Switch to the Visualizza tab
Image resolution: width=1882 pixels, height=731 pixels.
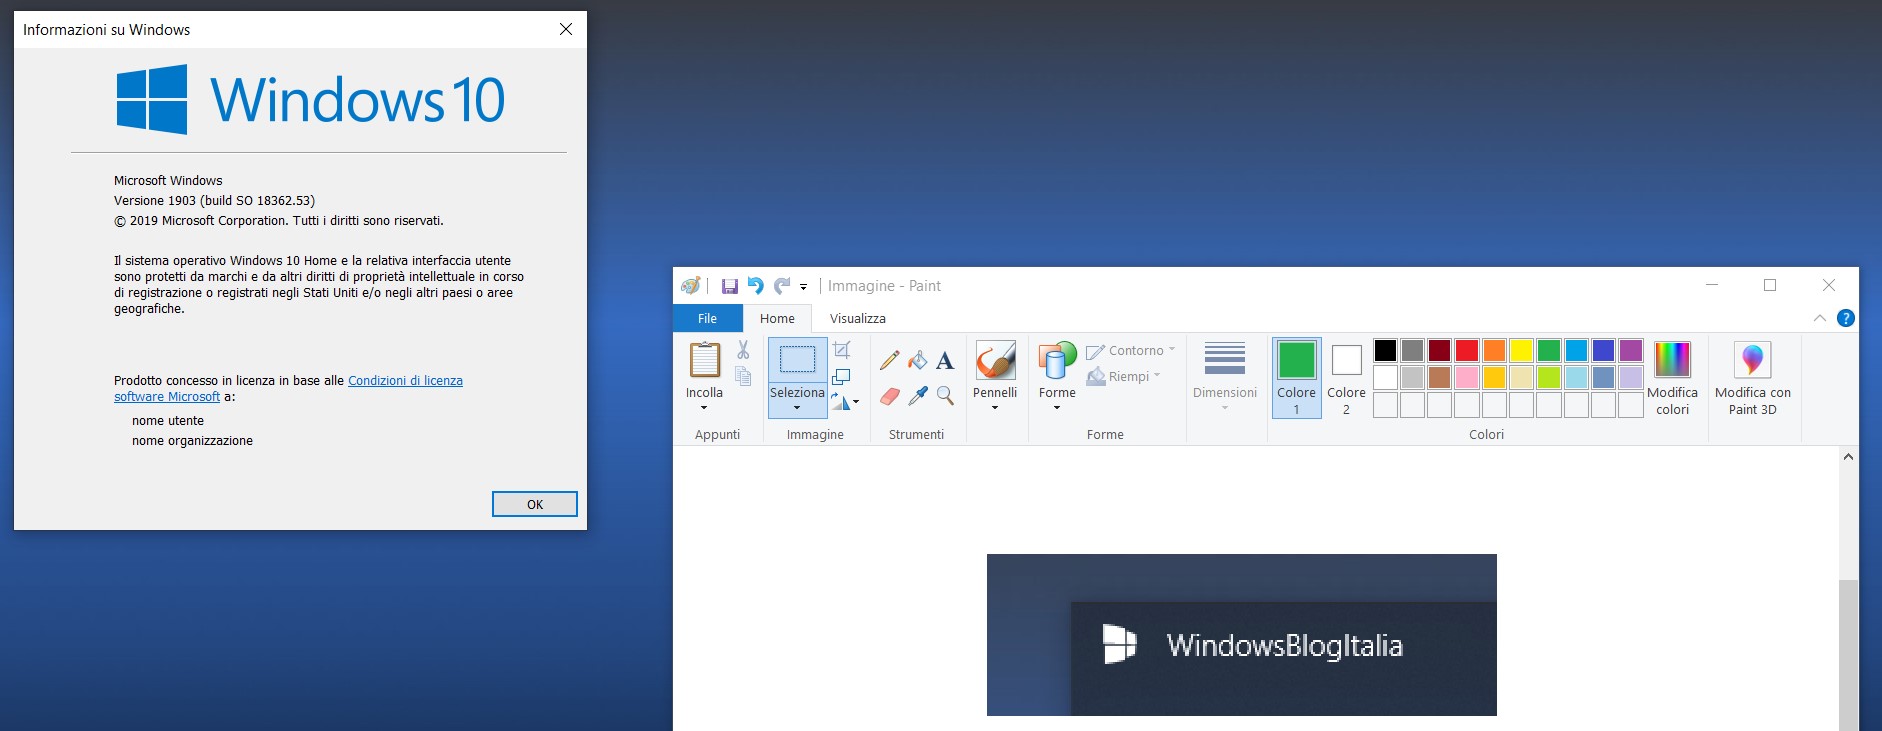pos(858,318)
